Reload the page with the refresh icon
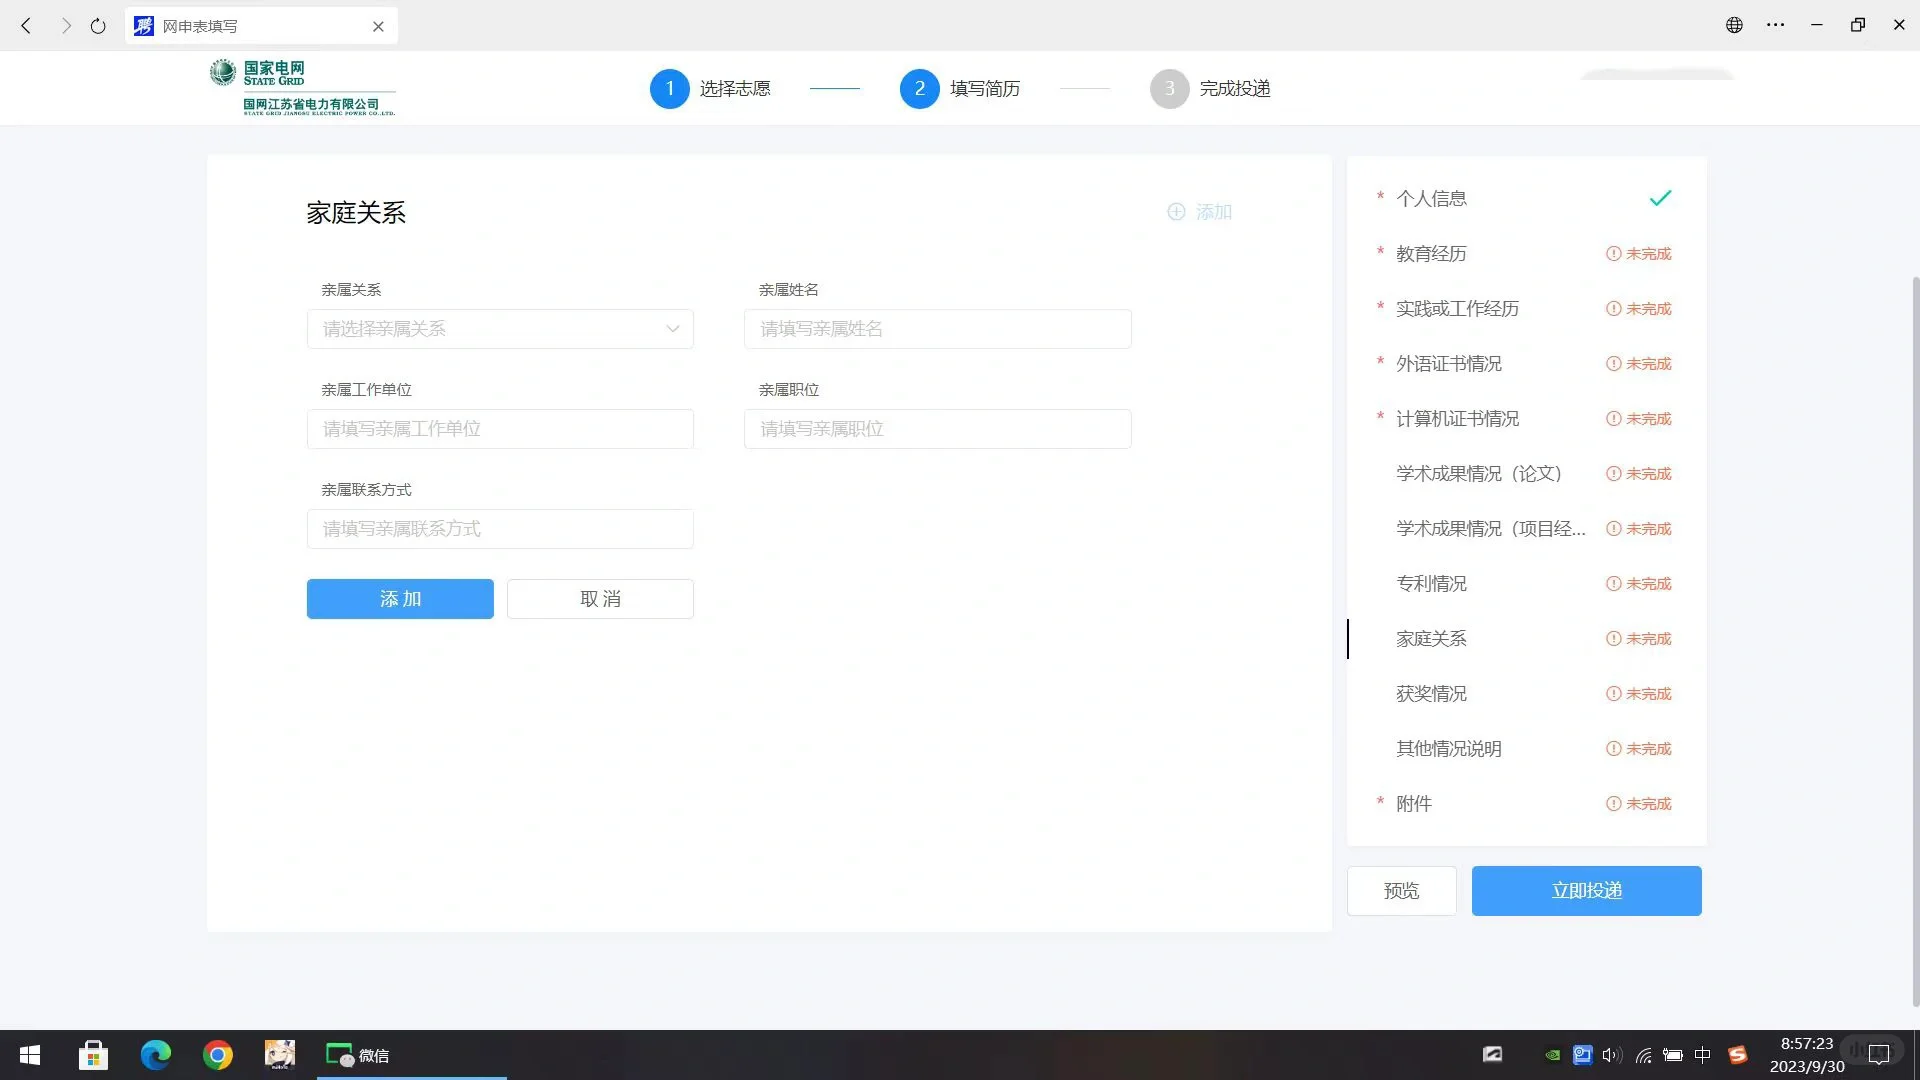Screen dimensions: 1920x1080 [x=98, y=26]
